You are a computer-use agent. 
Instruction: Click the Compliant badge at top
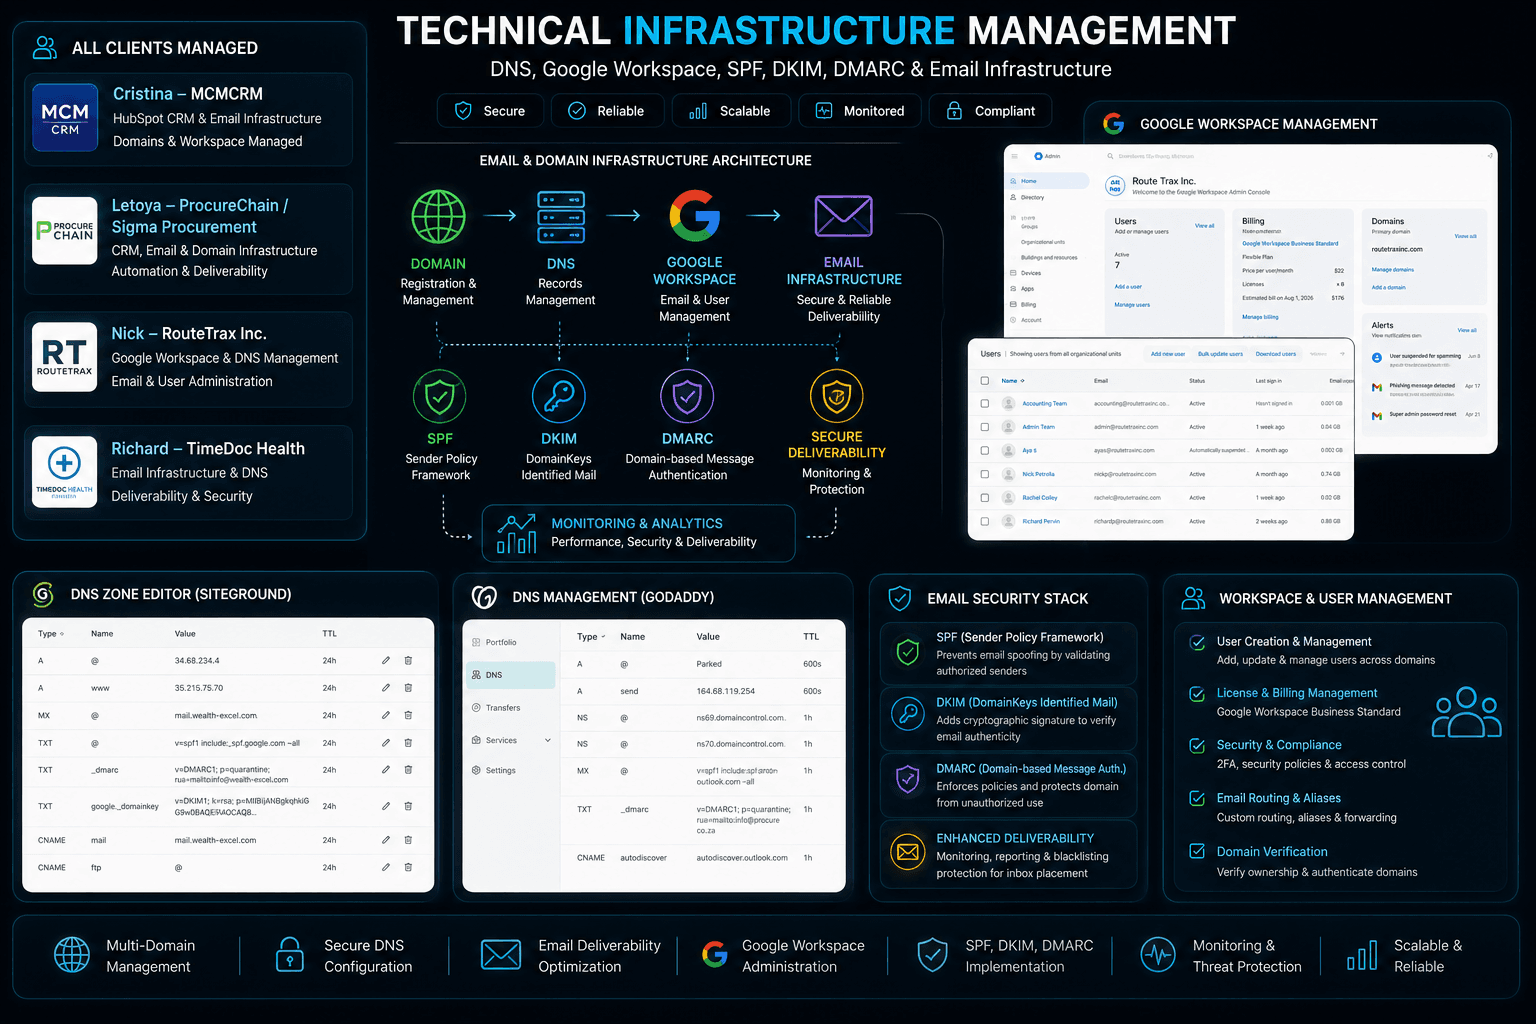point(990,111)
